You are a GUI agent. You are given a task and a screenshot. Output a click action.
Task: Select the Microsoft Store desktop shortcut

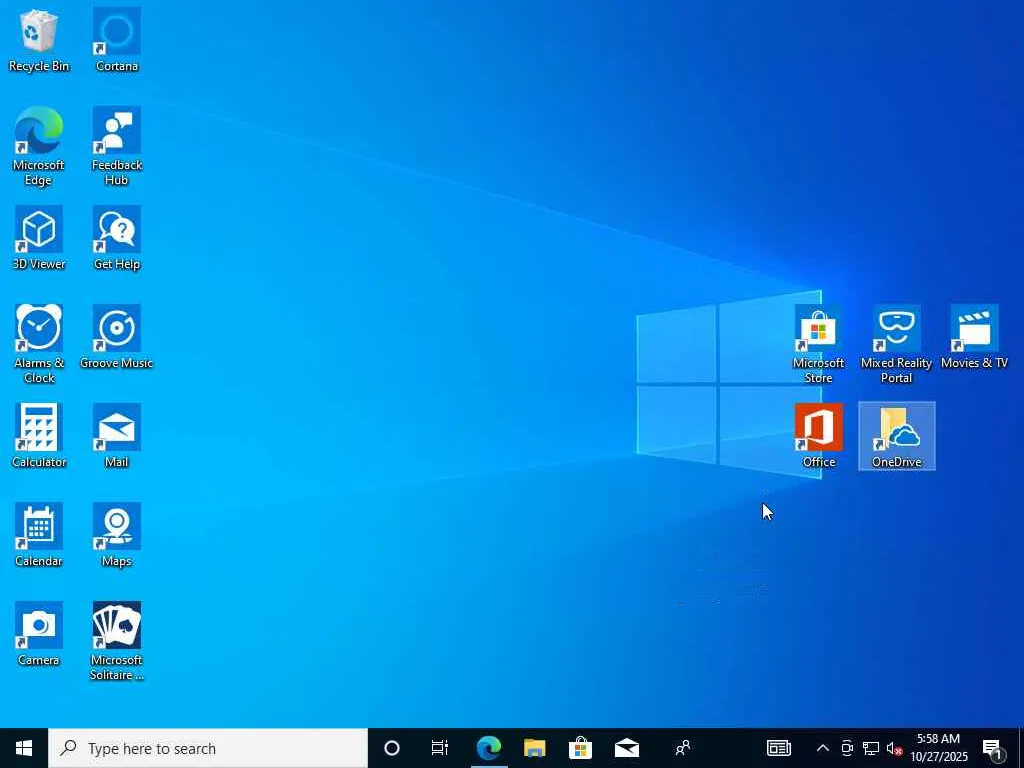pyautogui.click(x=818, y=345)
